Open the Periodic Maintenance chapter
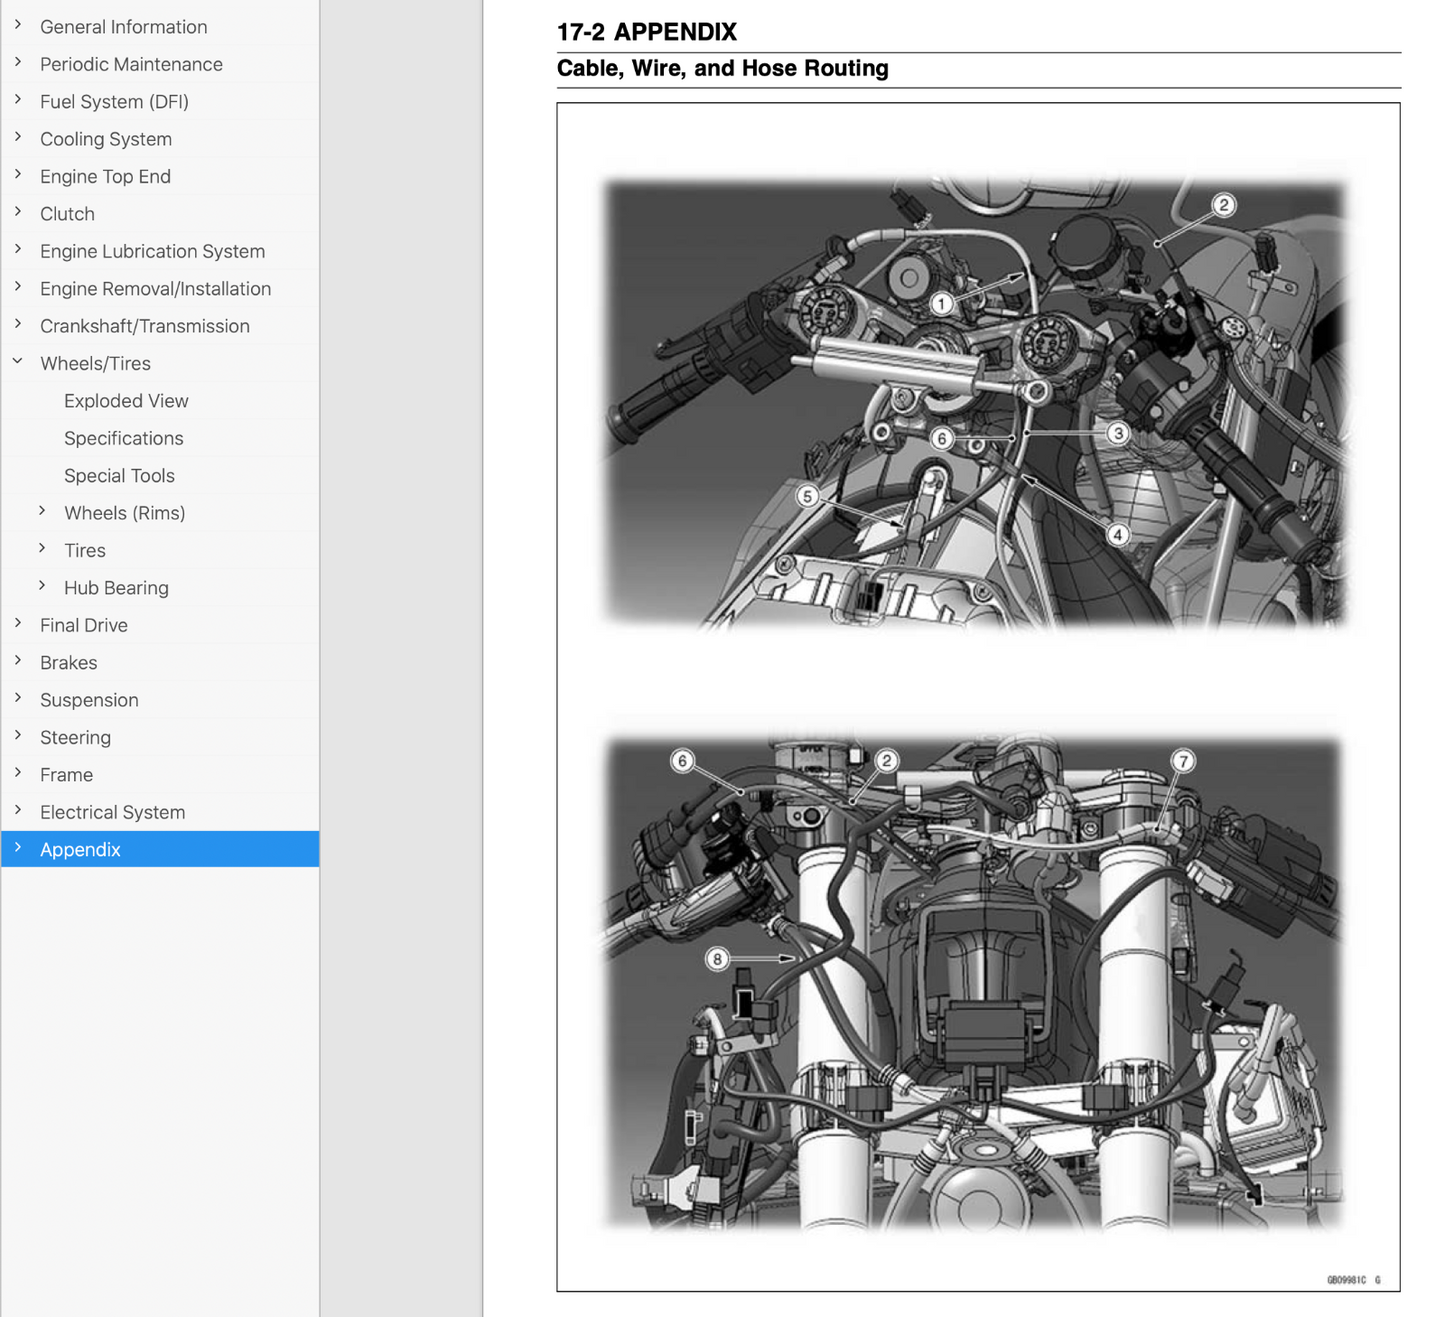Screen dimensions: 1445x1317 pos(131,64)
